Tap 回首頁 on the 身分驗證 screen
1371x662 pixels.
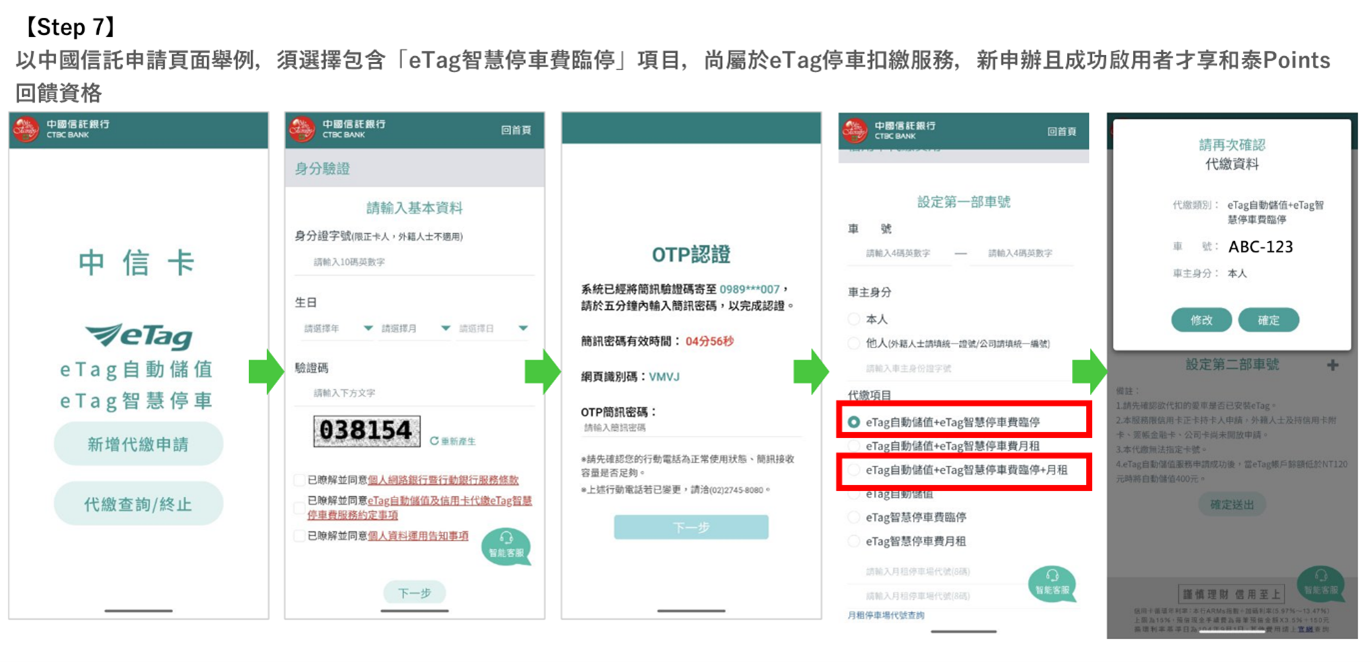point(516,131)
